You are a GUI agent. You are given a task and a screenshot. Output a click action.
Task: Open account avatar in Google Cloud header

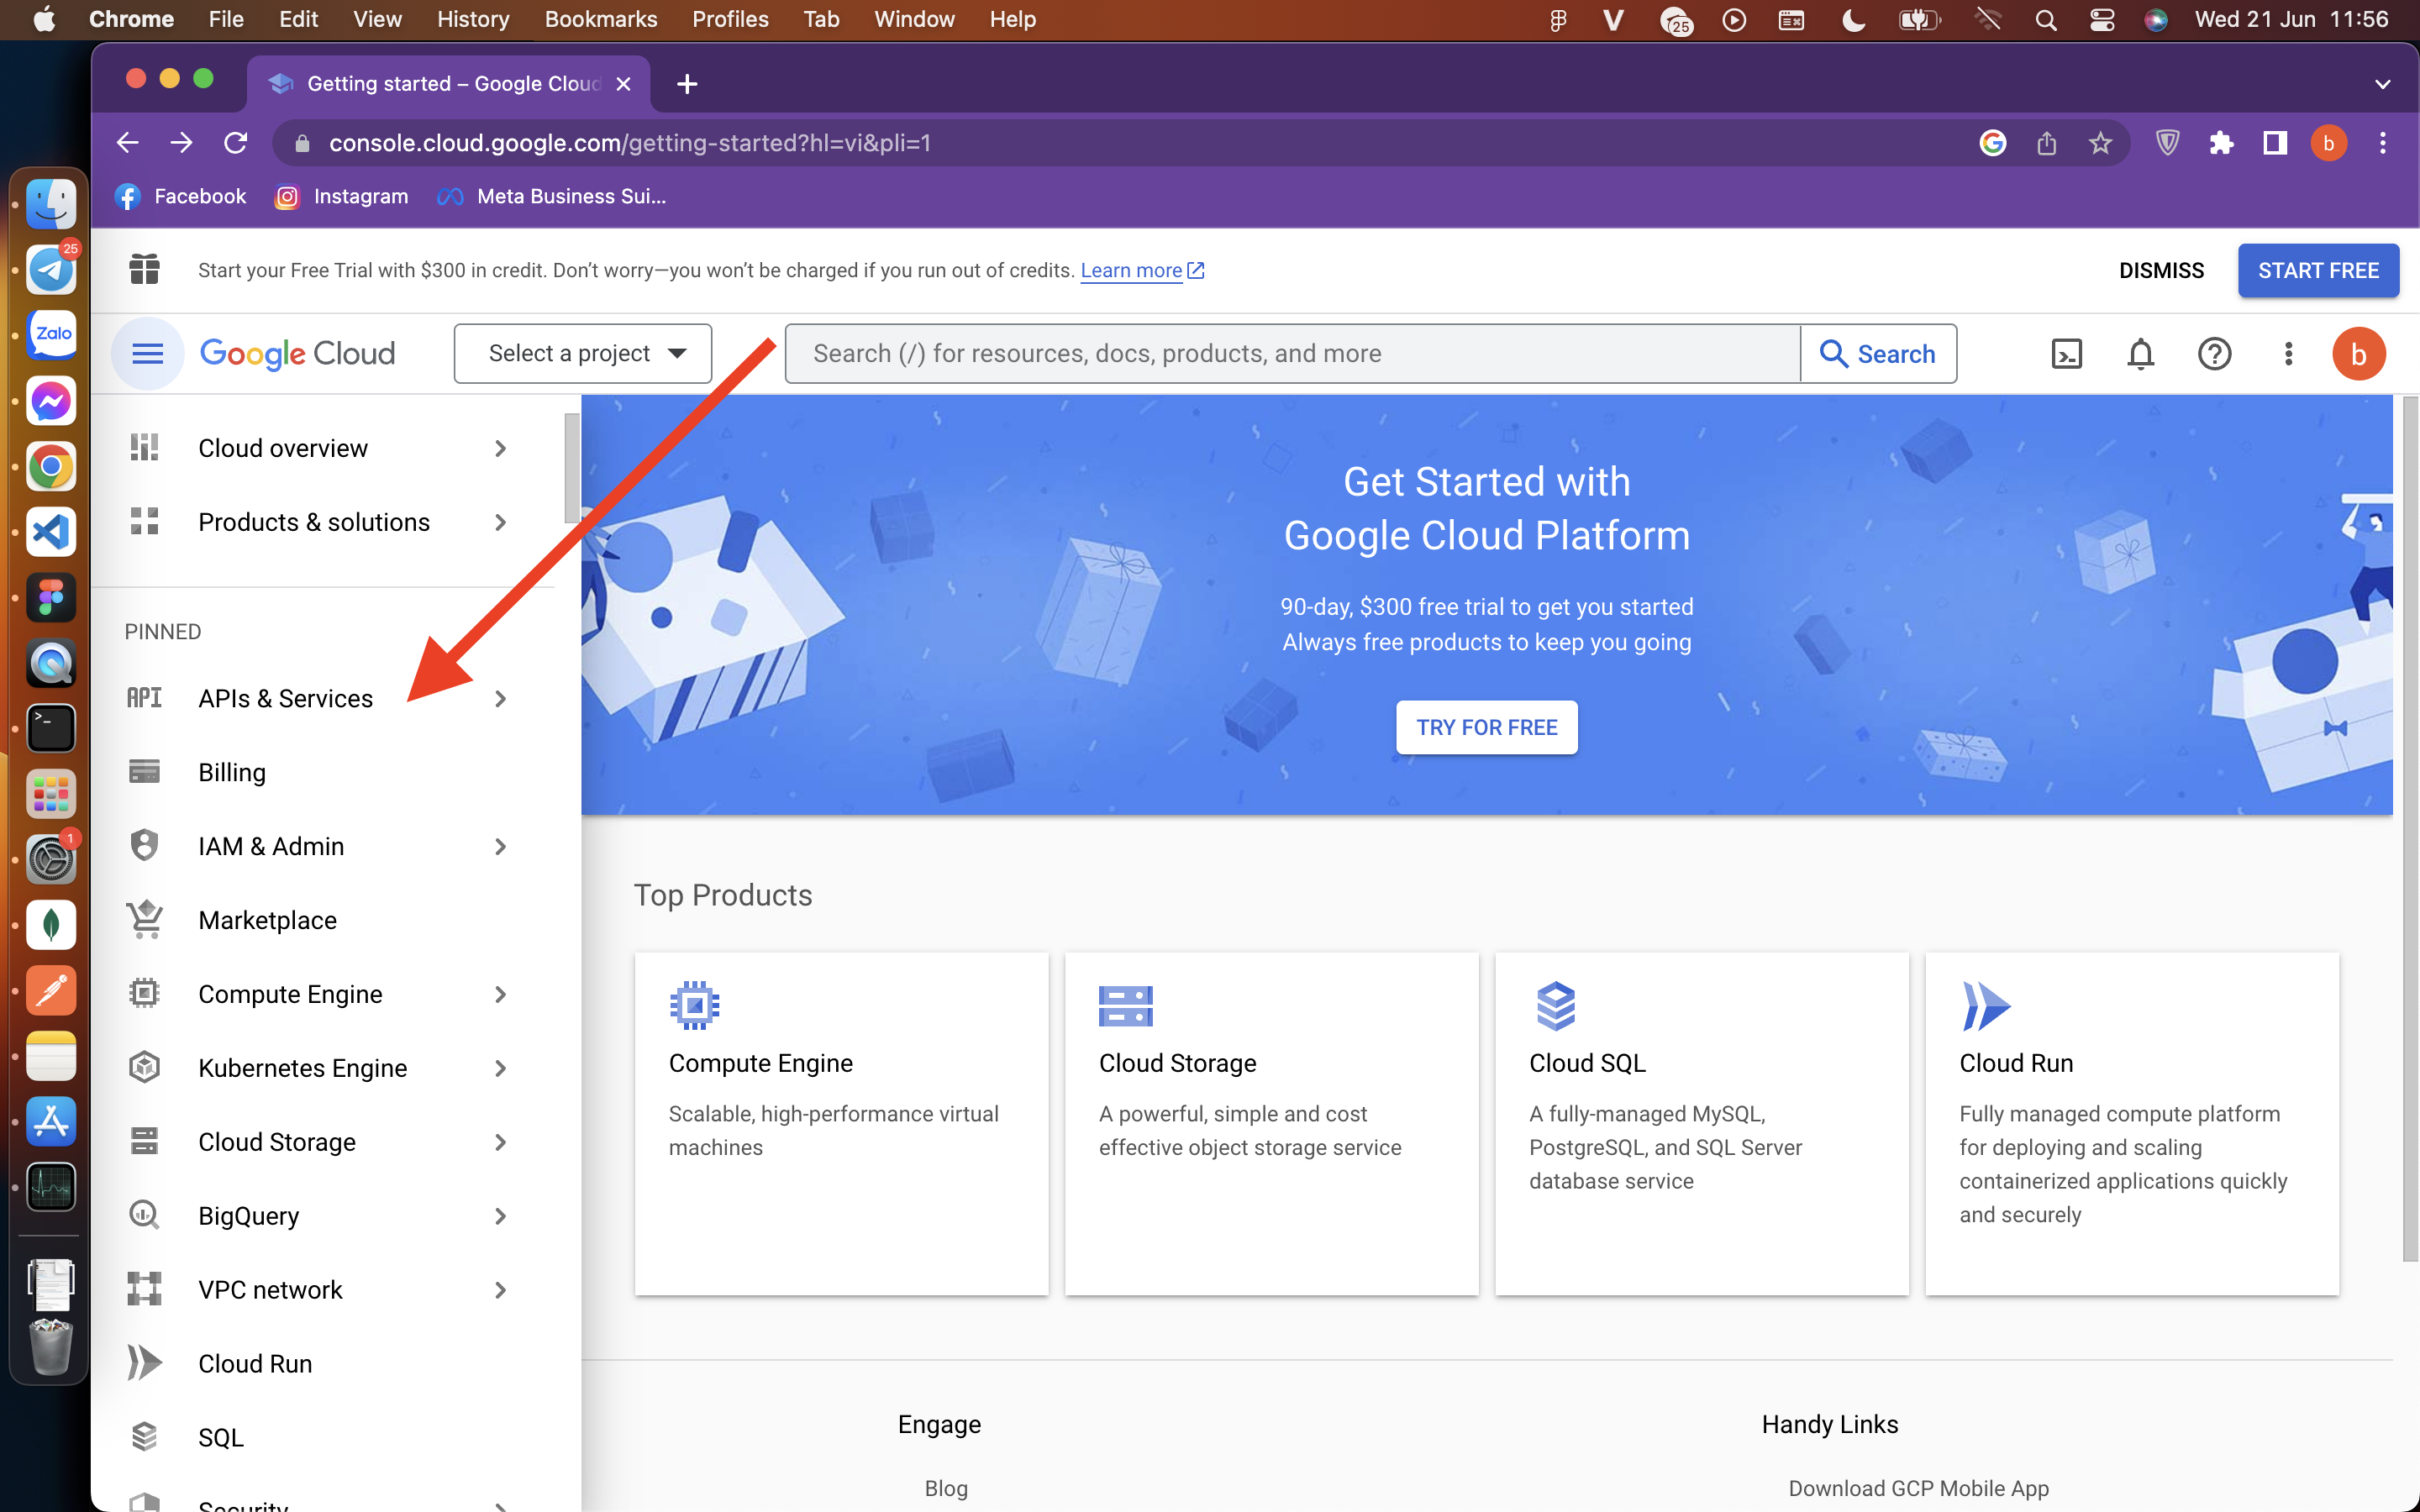[2358, 354]
